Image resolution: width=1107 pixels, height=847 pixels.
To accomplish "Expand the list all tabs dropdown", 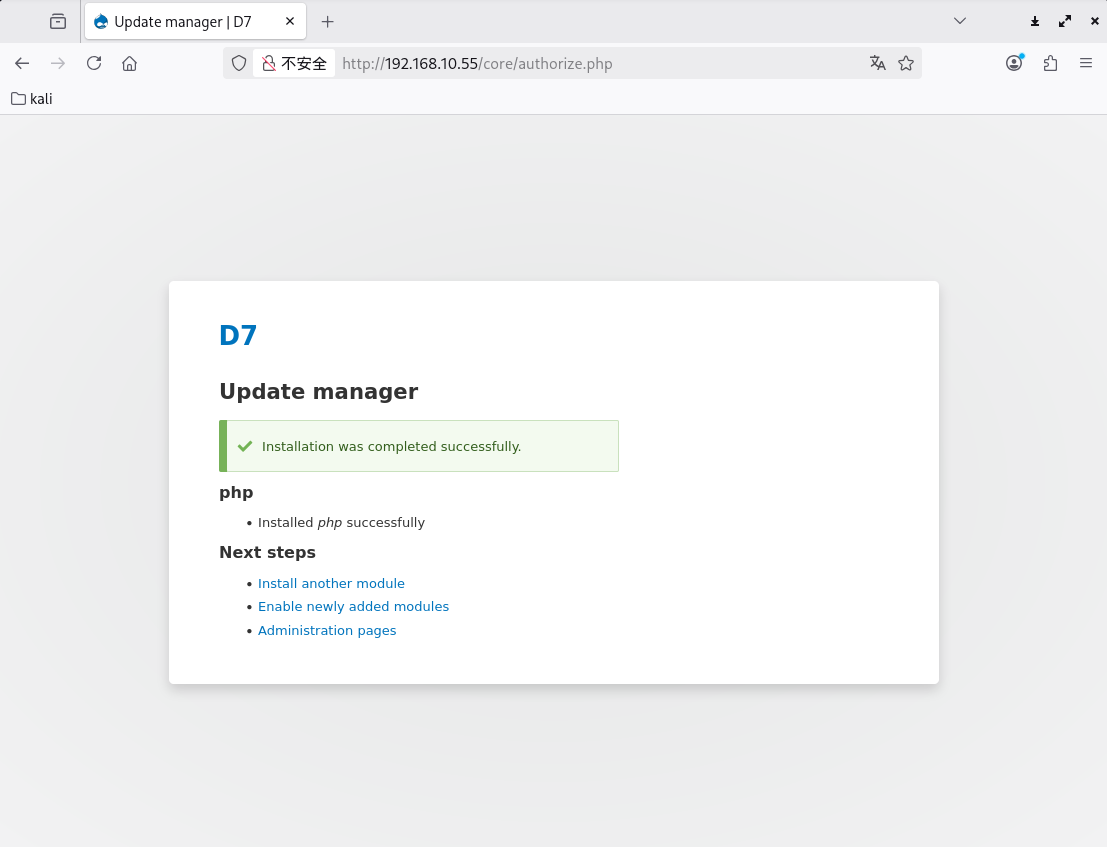I will [960, 21].
